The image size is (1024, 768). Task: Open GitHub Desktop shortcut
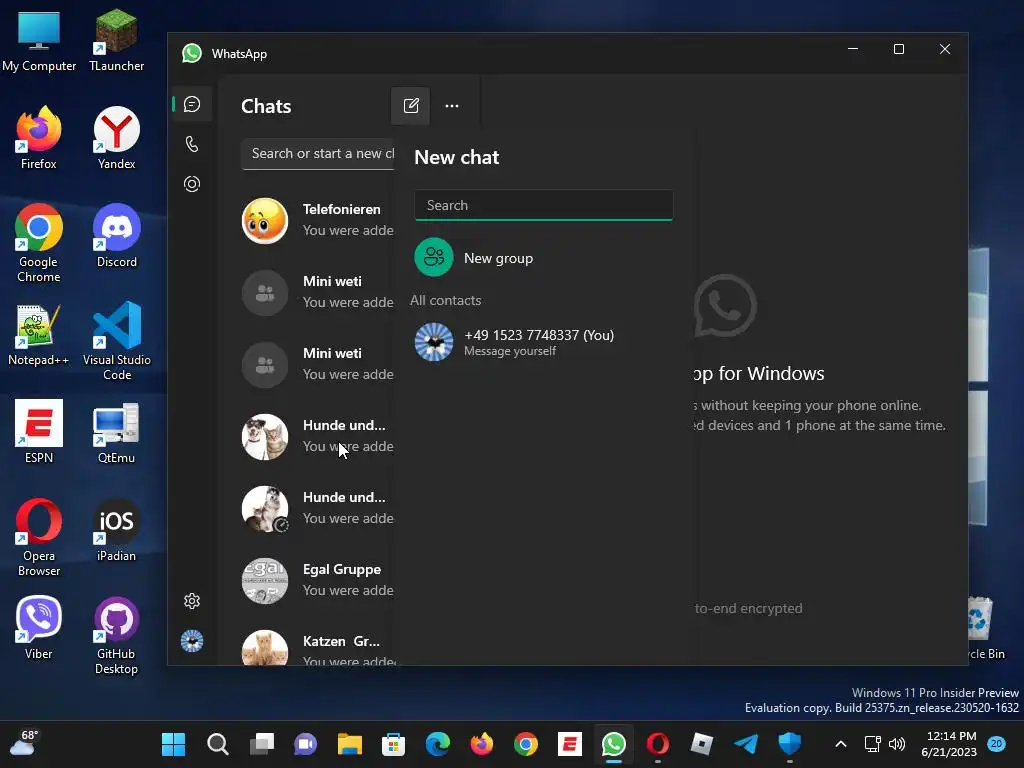[x=116, y=635]
